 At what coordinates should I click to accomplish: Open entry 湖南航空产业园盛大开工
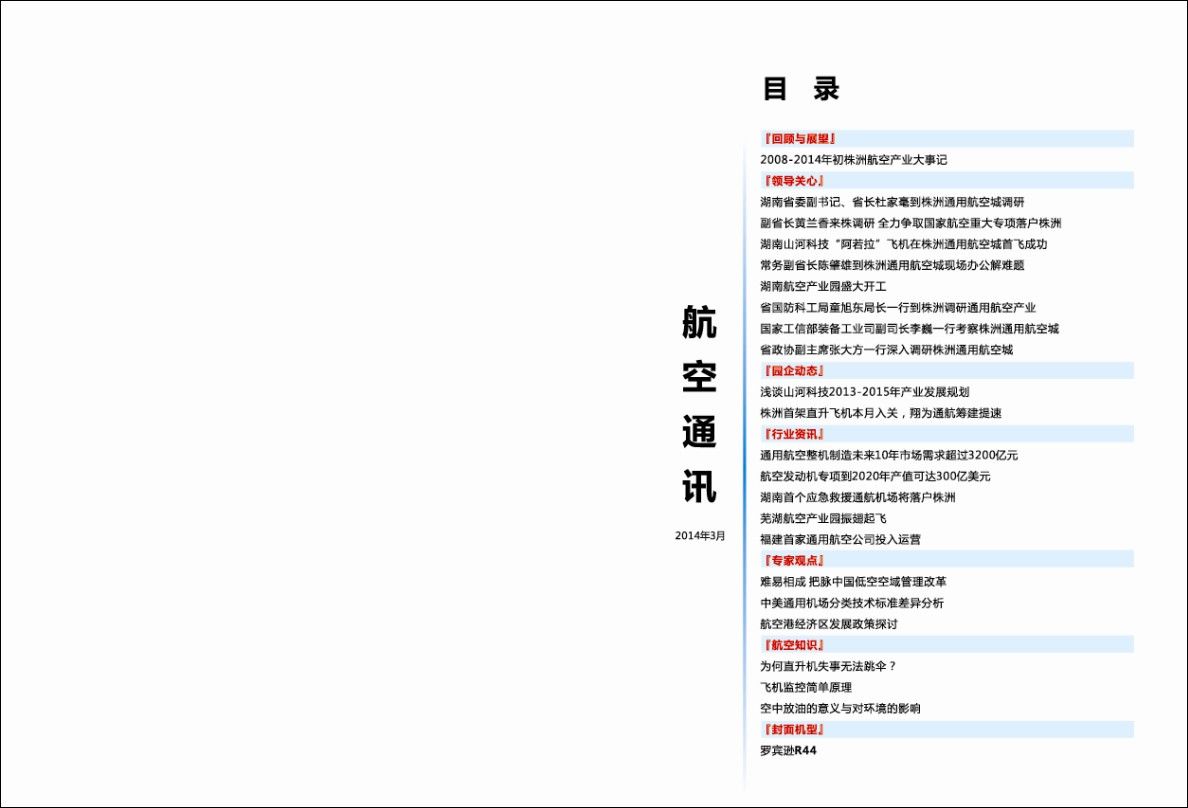click(x=823, y=287)
